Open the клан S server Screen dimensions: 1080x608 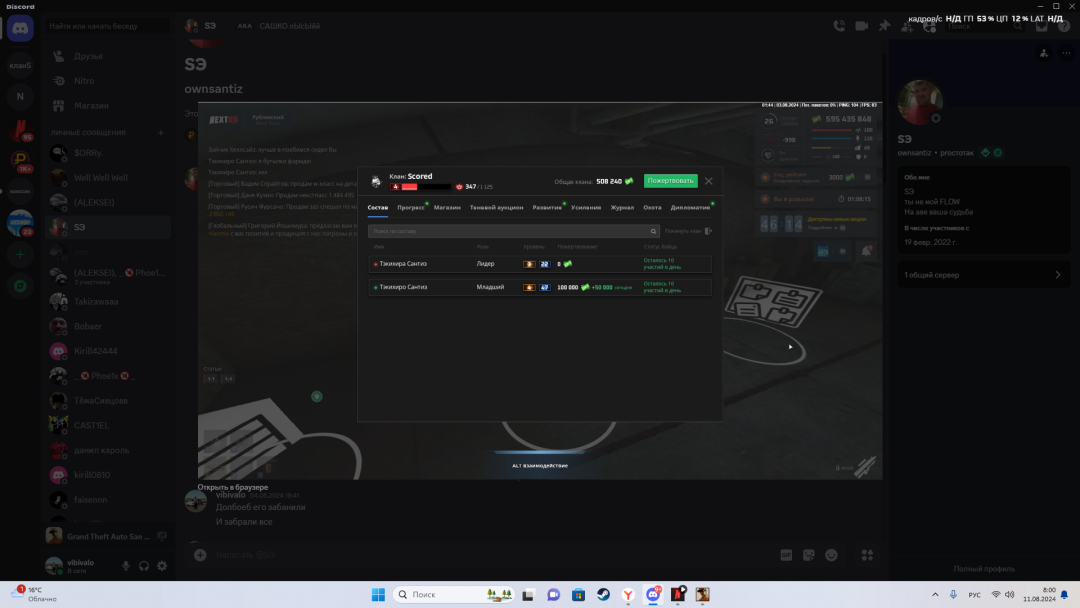click(x=20, y=65)
